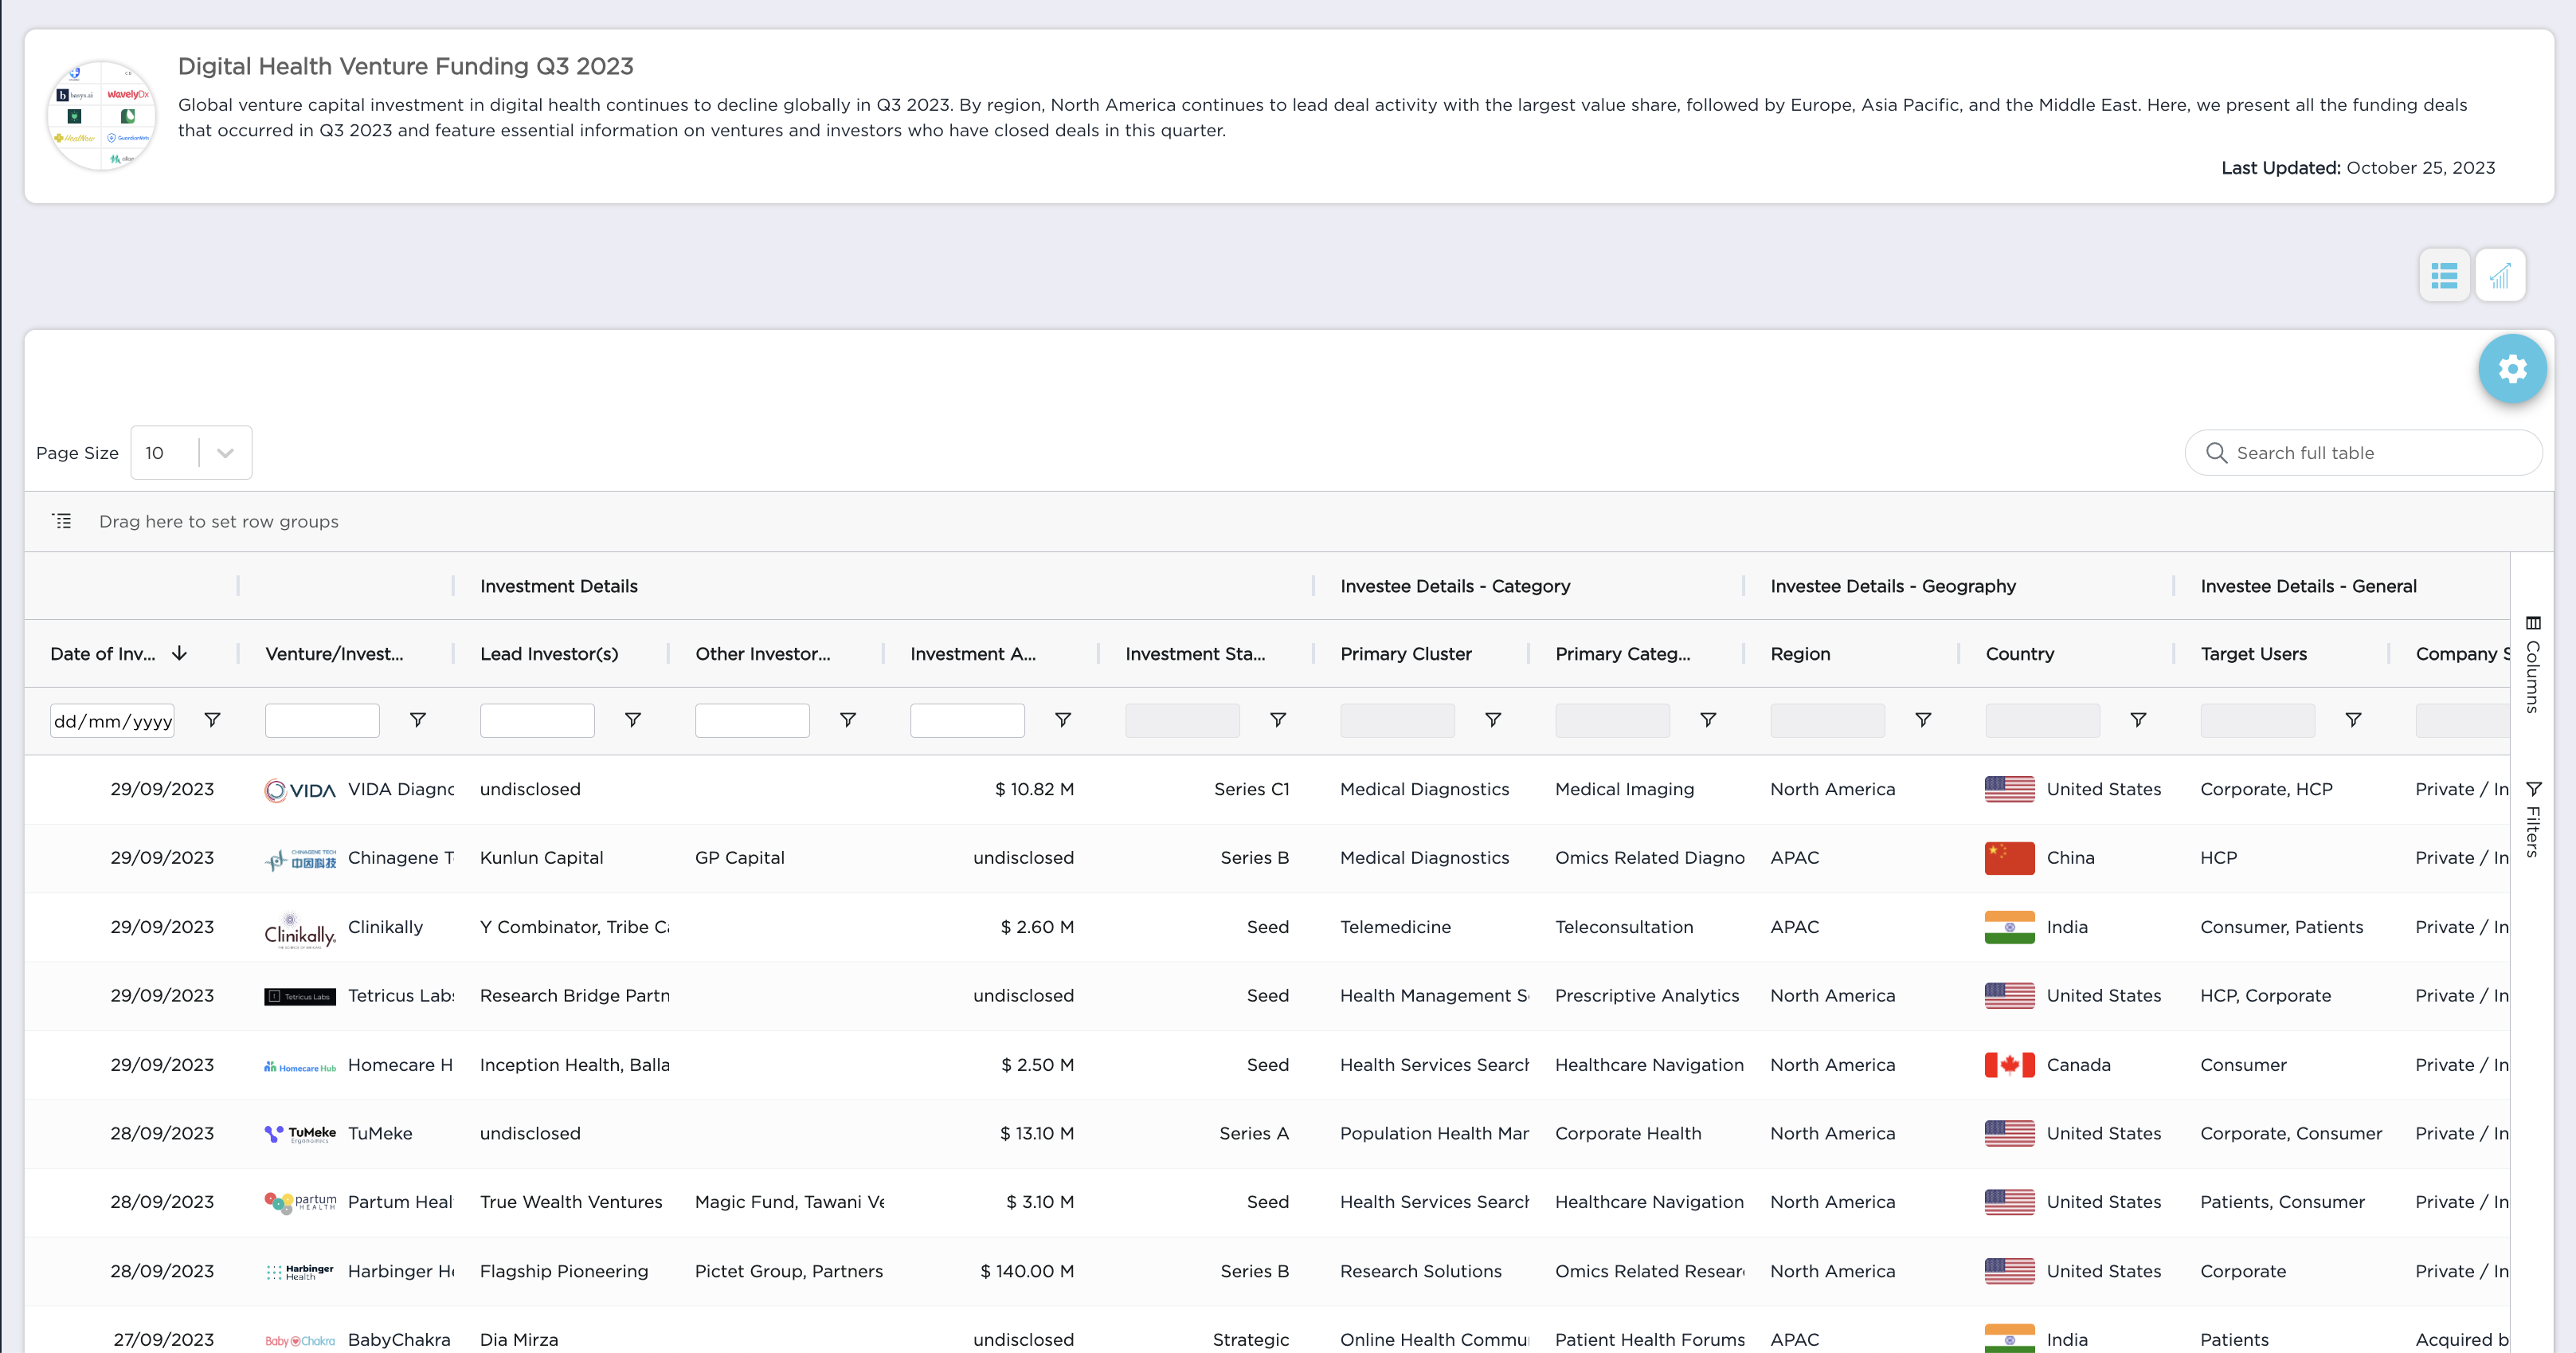Image resolution: width=2576 pixels, height=1353 pixels.
Task: Click the date filter dd/mm/yyyy input
Action: (112, 721)
